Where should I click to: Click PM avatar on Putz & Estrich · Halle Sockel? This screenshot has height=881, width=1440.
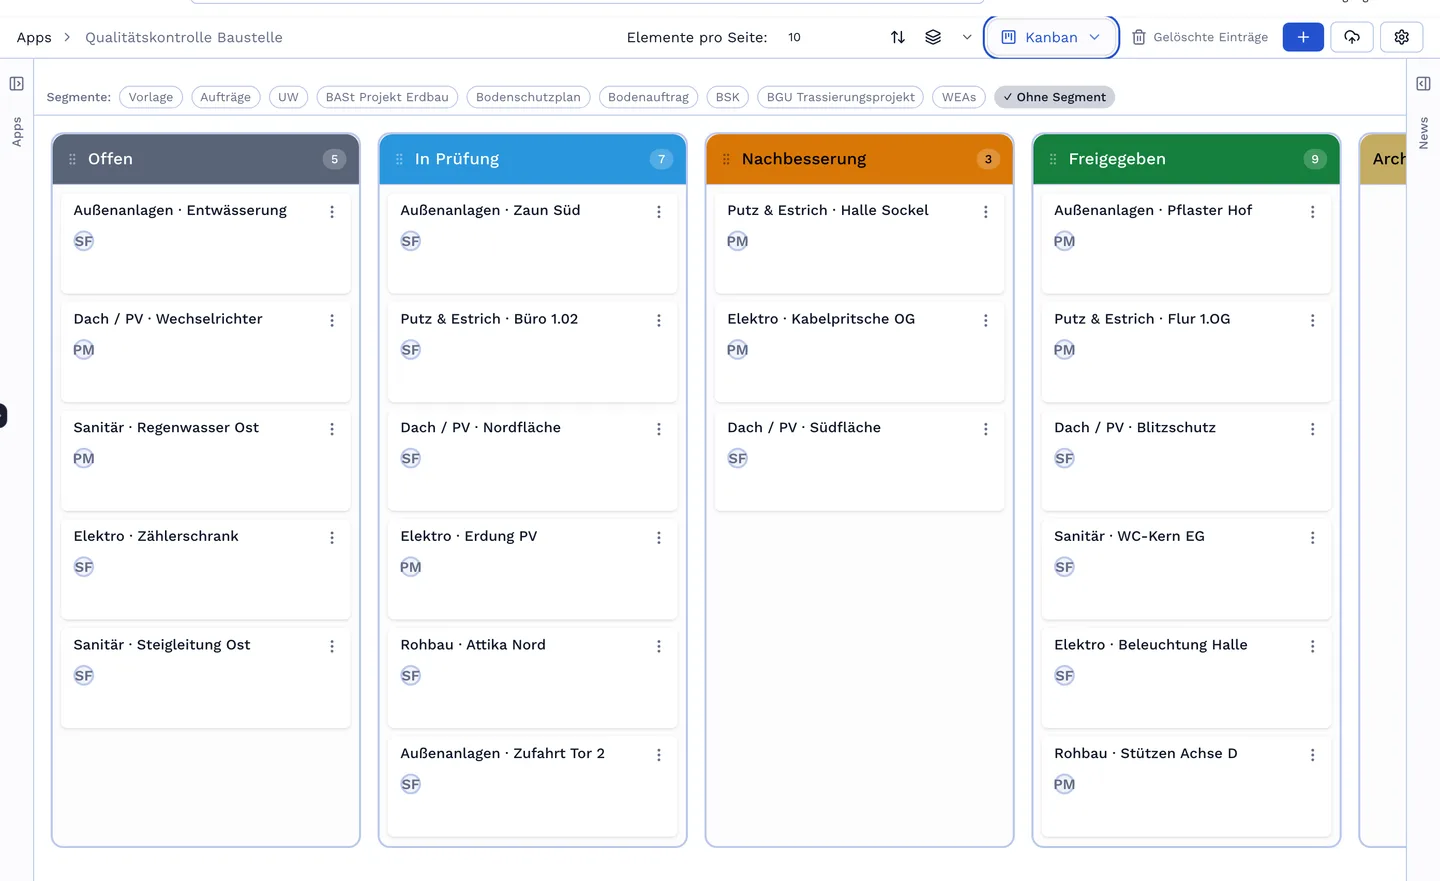[x=738, y=241]
